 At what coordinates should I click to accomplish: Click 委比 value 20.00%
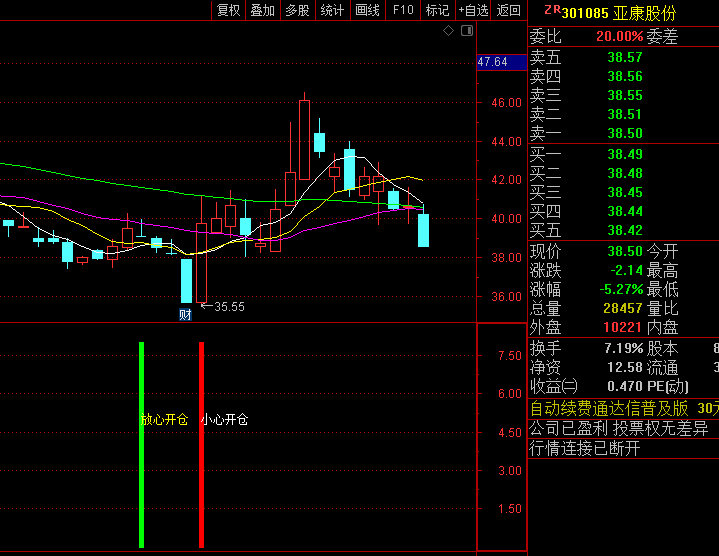coord(619,36)
